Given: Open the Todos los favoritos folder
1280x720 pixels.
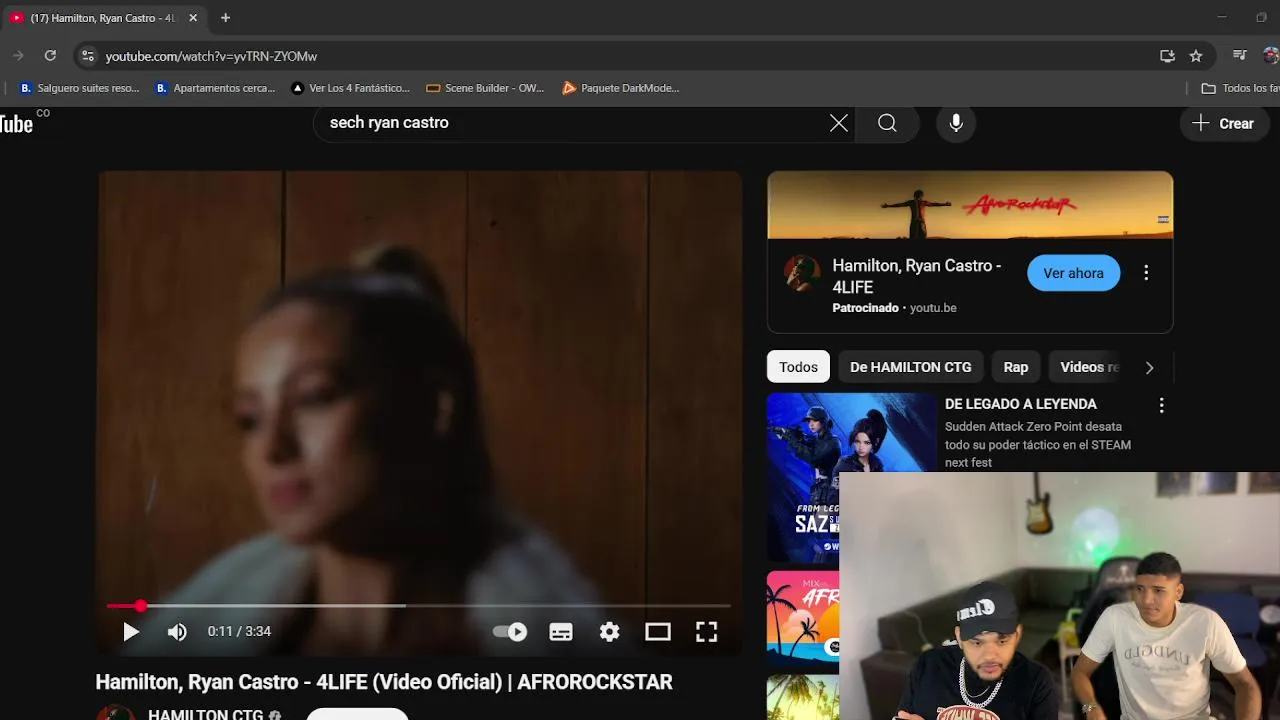Looking at the screenshot, I should point(1240,88).
